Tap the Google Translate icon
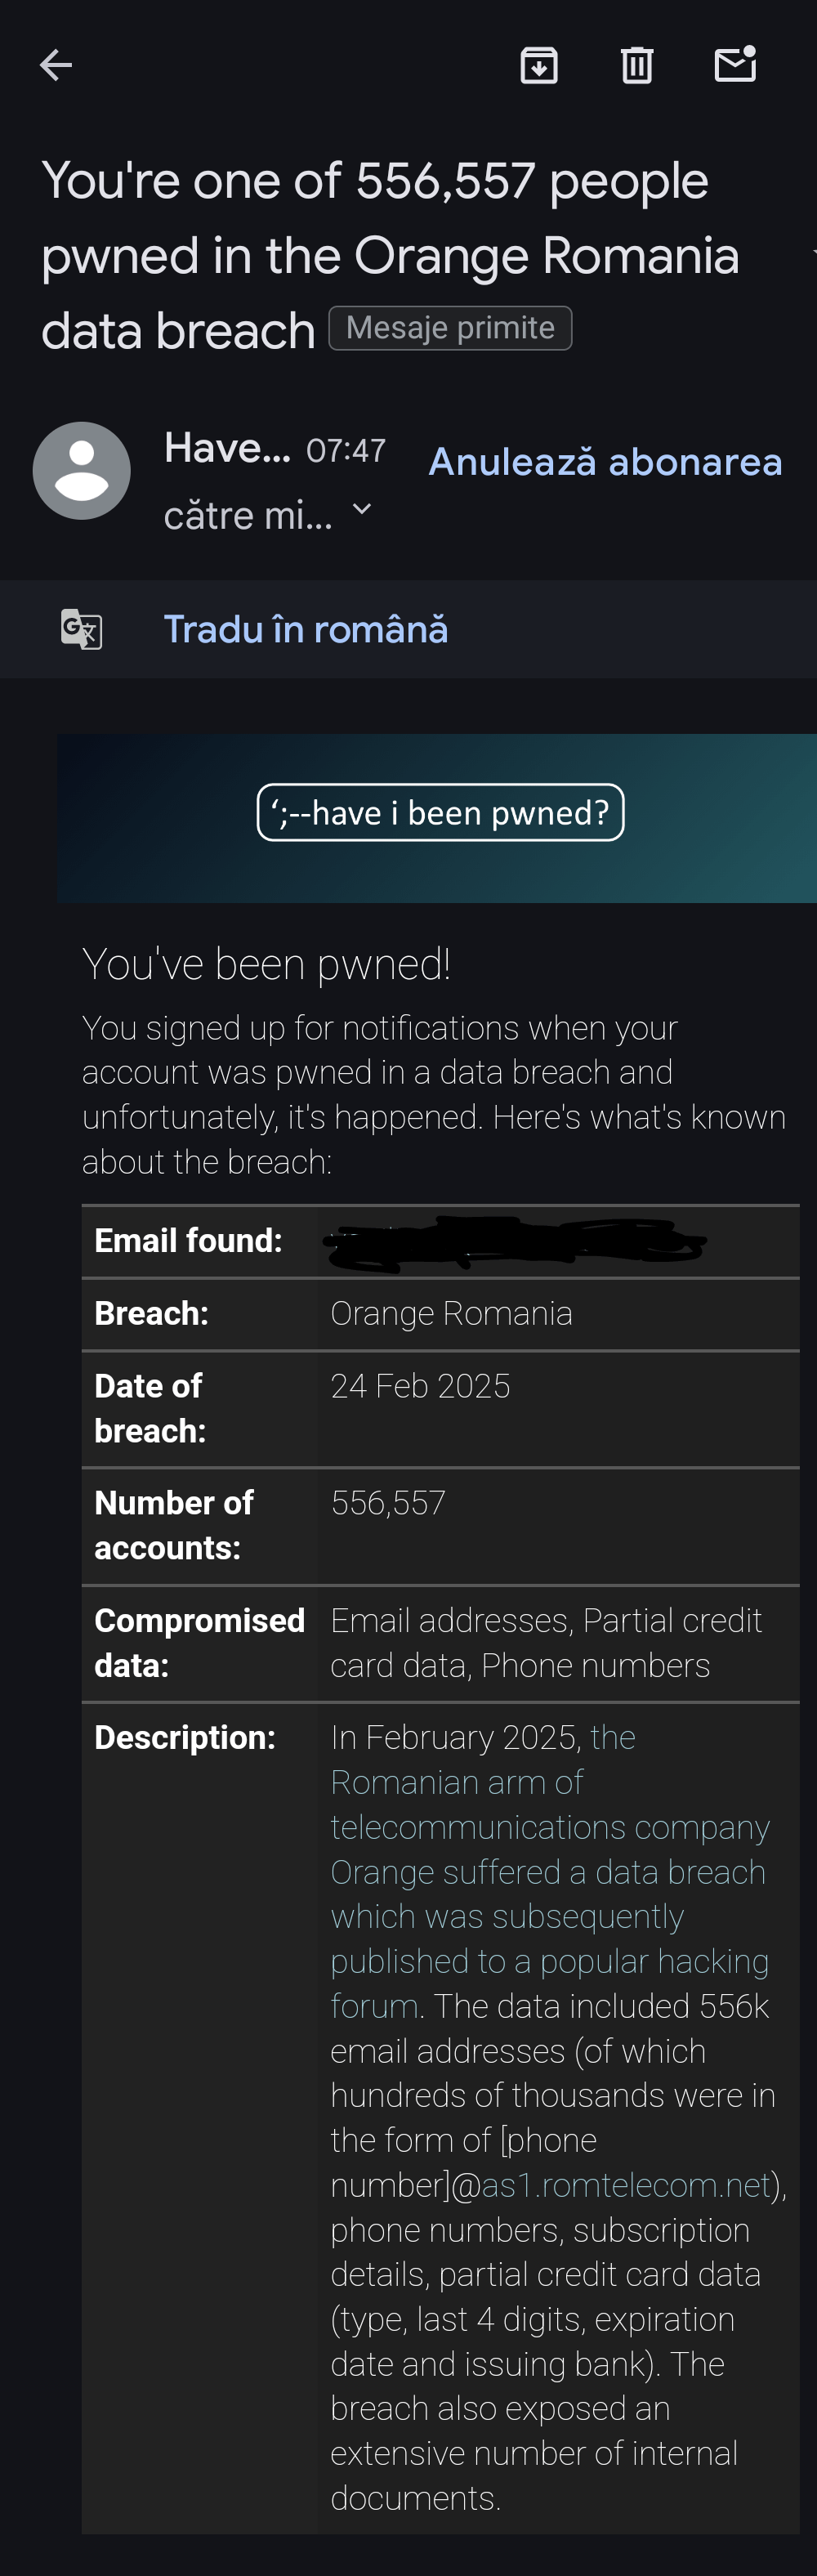Viewport: 817px width, 2576px height. [82, 629]
